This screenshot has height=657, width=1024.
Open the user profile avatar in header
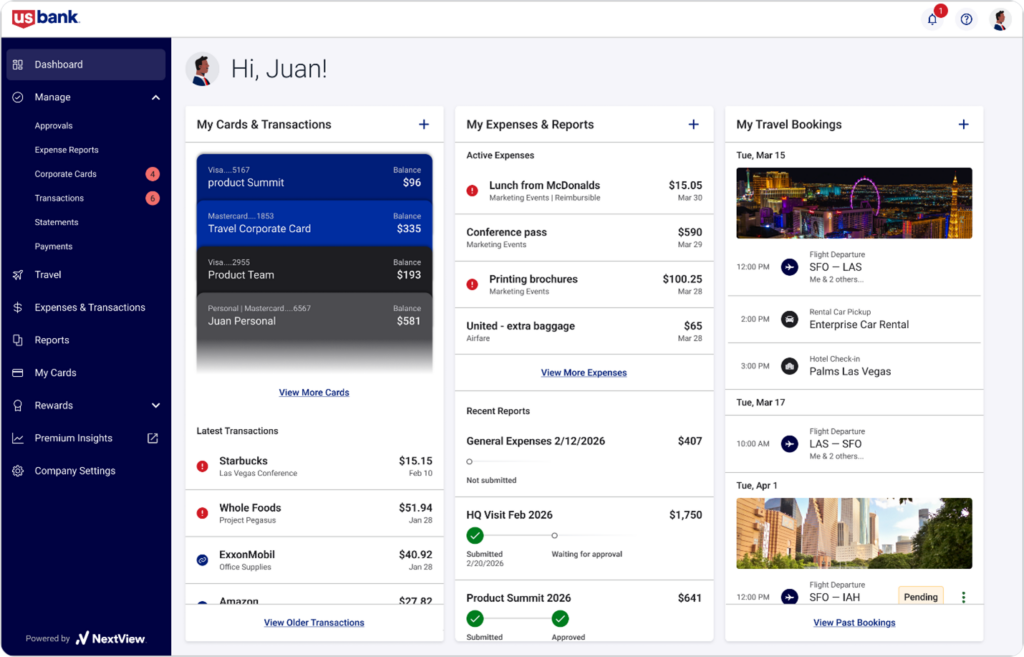coord(1000,19)
